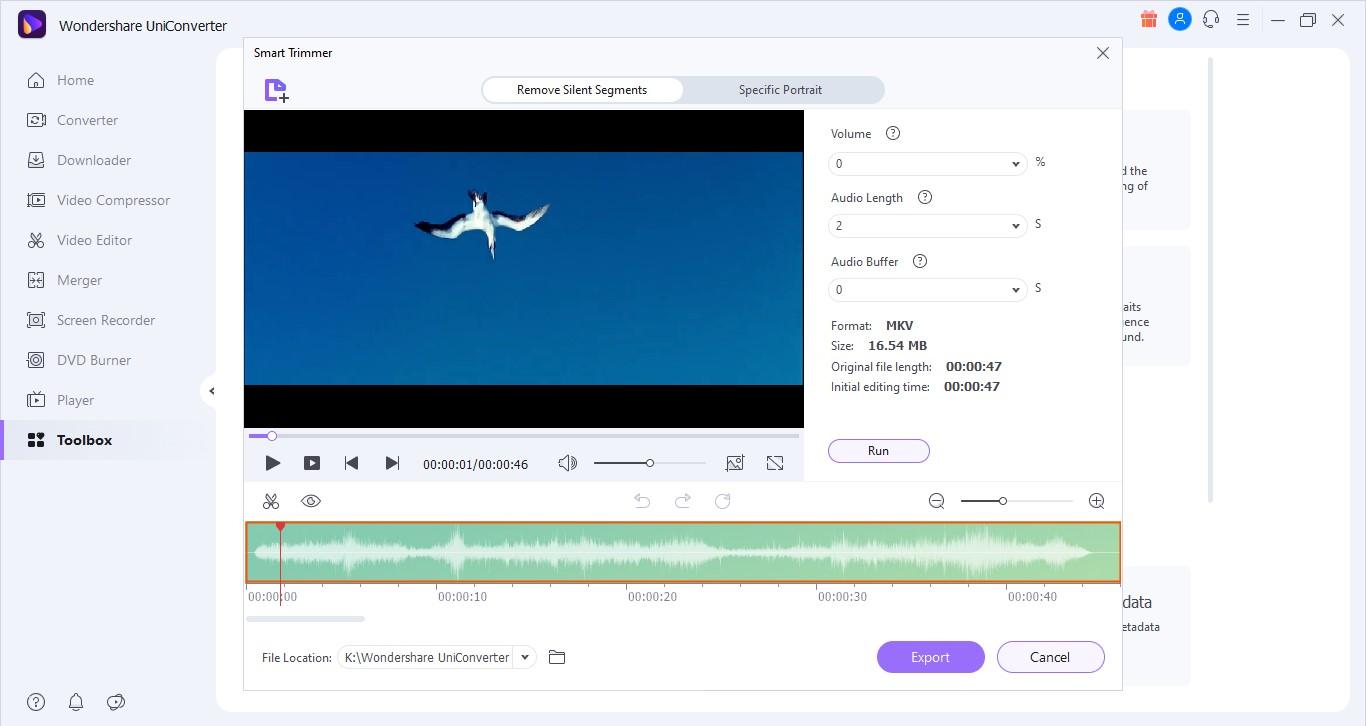The image size is (1366, 726).
Task: Click the video playback progress slider
Action: point(524,436)
